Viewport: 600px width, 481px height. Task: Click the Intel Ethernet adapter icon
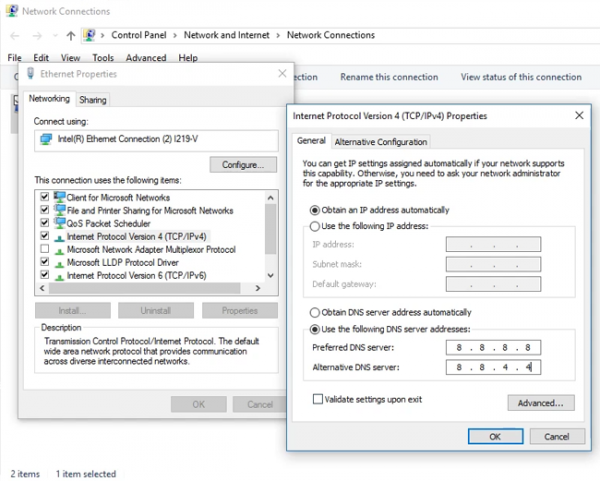(46, 139)
